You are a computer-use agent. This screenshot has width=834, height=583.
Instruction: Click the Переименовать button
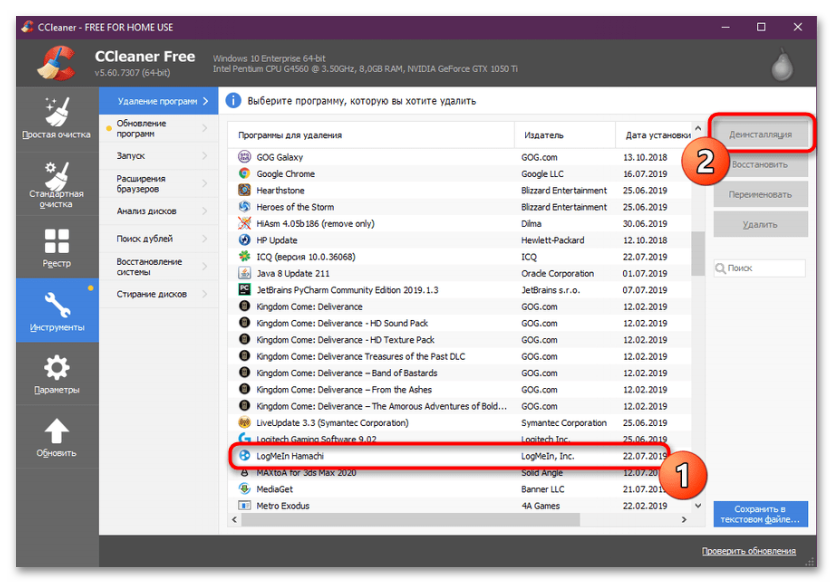click(761, 195)
